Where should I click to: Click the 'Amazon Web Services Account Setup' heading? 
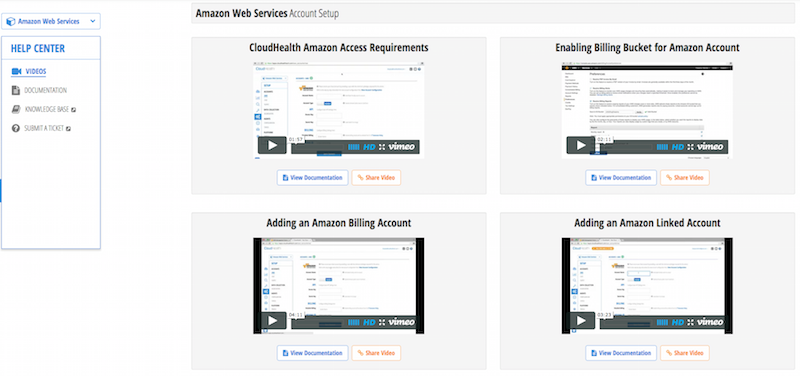click(x=267, y=14)
